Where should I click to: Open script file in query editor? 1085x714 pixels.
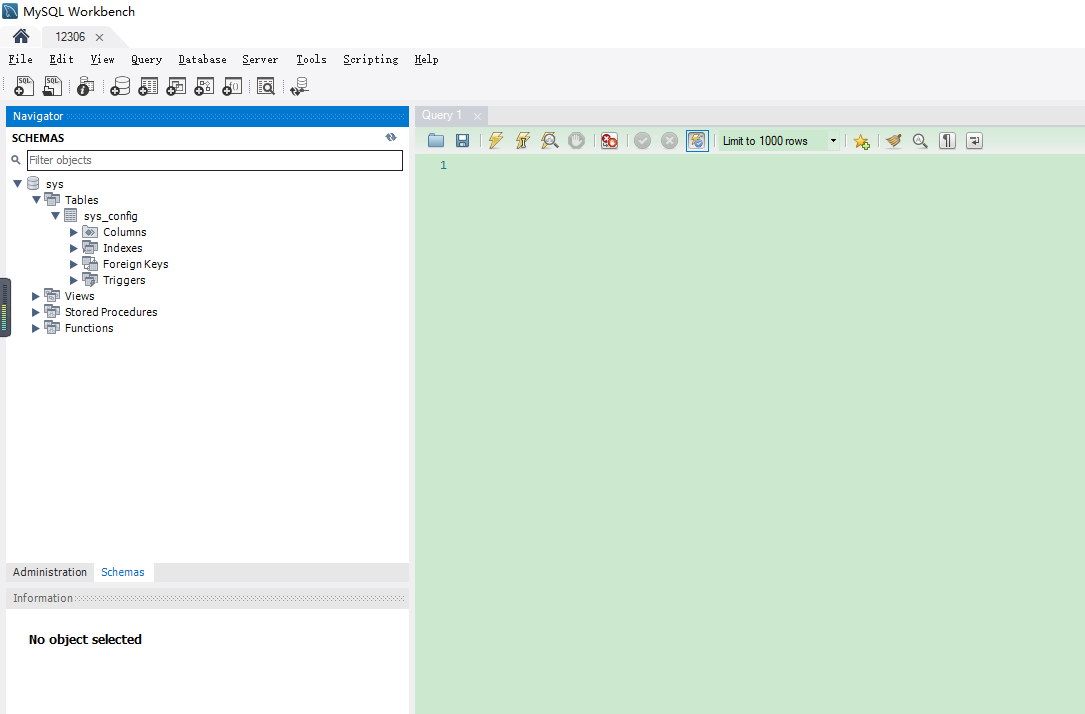[436, 140]
